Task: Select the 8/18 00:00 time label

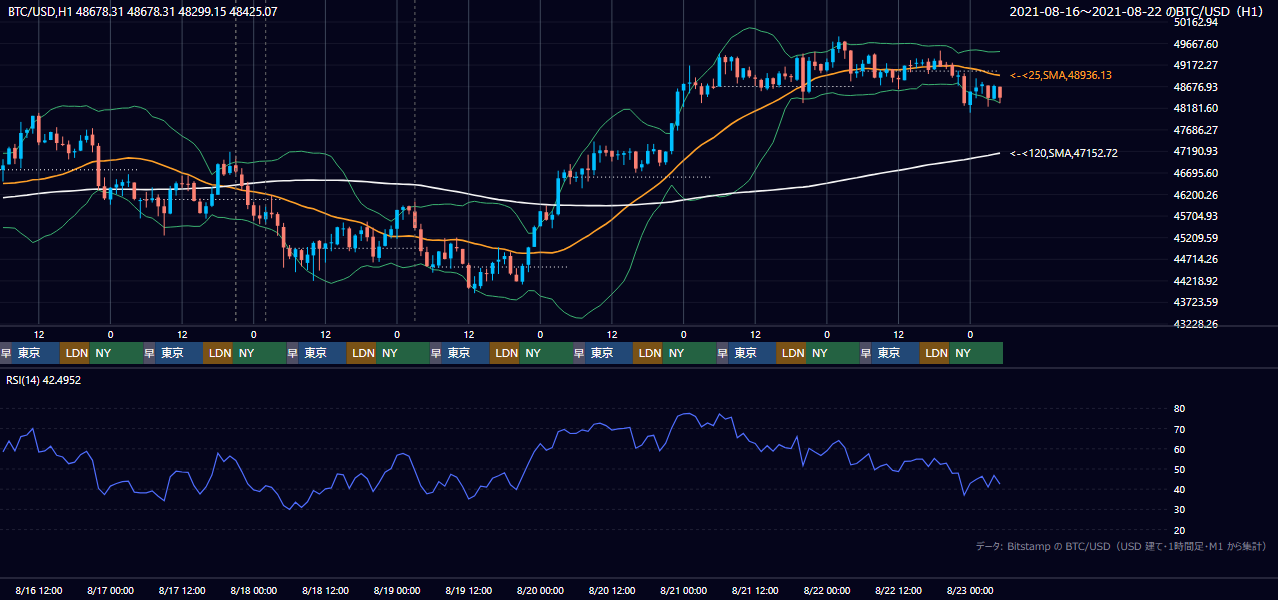Action: [x=253, y=590]
